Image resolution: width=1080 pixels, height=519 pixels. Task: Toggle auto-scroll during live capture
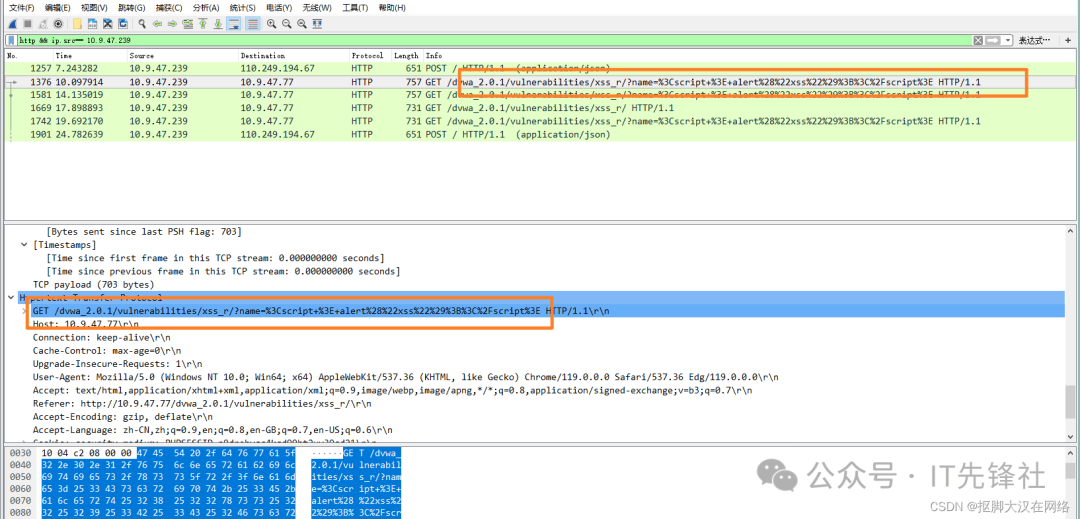(233, 23)
